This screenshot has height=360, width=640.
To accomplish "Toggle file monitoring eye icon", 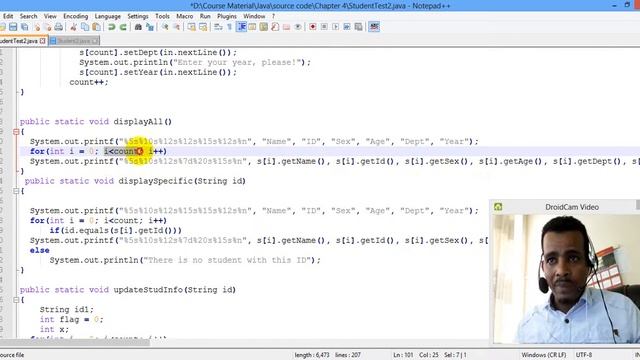I will [298, 27].
